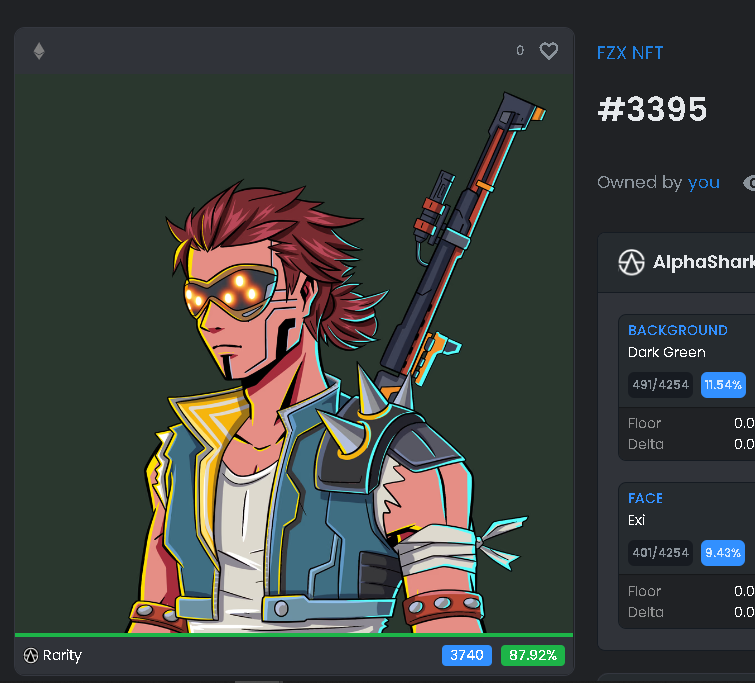Click the 87.92% rarity percent badge
This screenshot has width=755, height=683.
pyautogui.click(x=533, y=655)
